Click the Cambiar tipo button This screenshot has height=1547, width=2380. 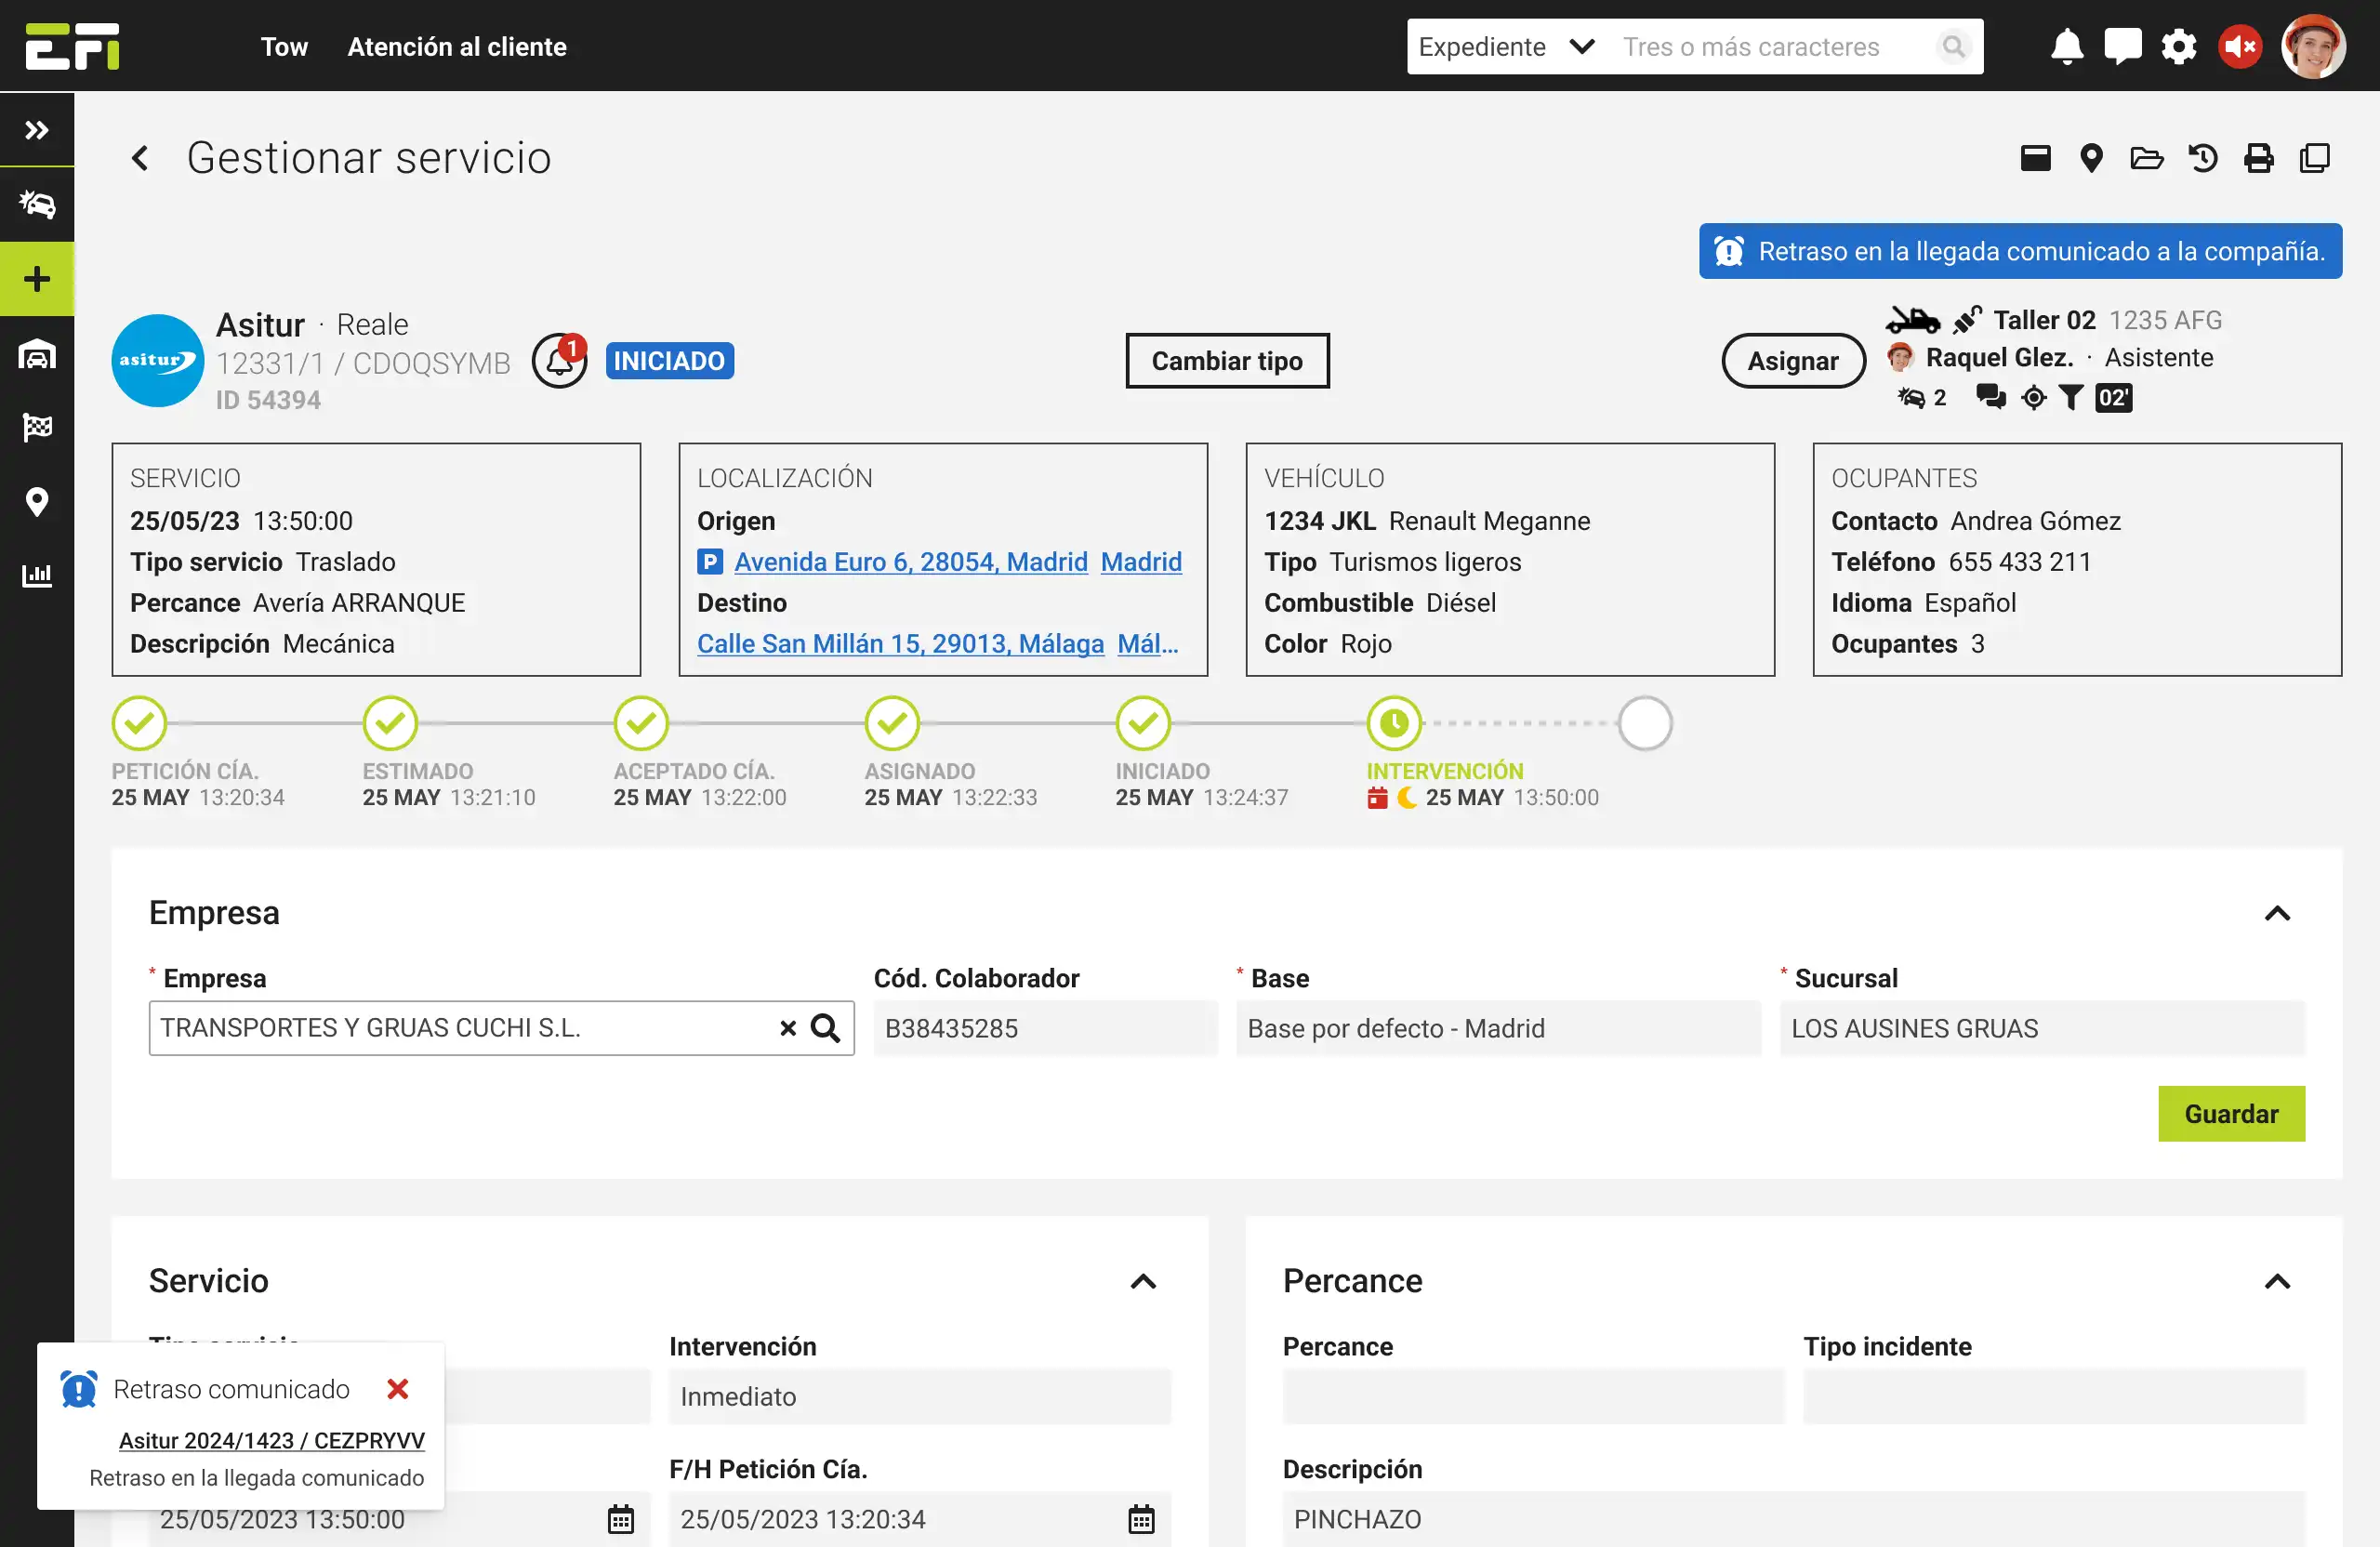(1227, 361)
